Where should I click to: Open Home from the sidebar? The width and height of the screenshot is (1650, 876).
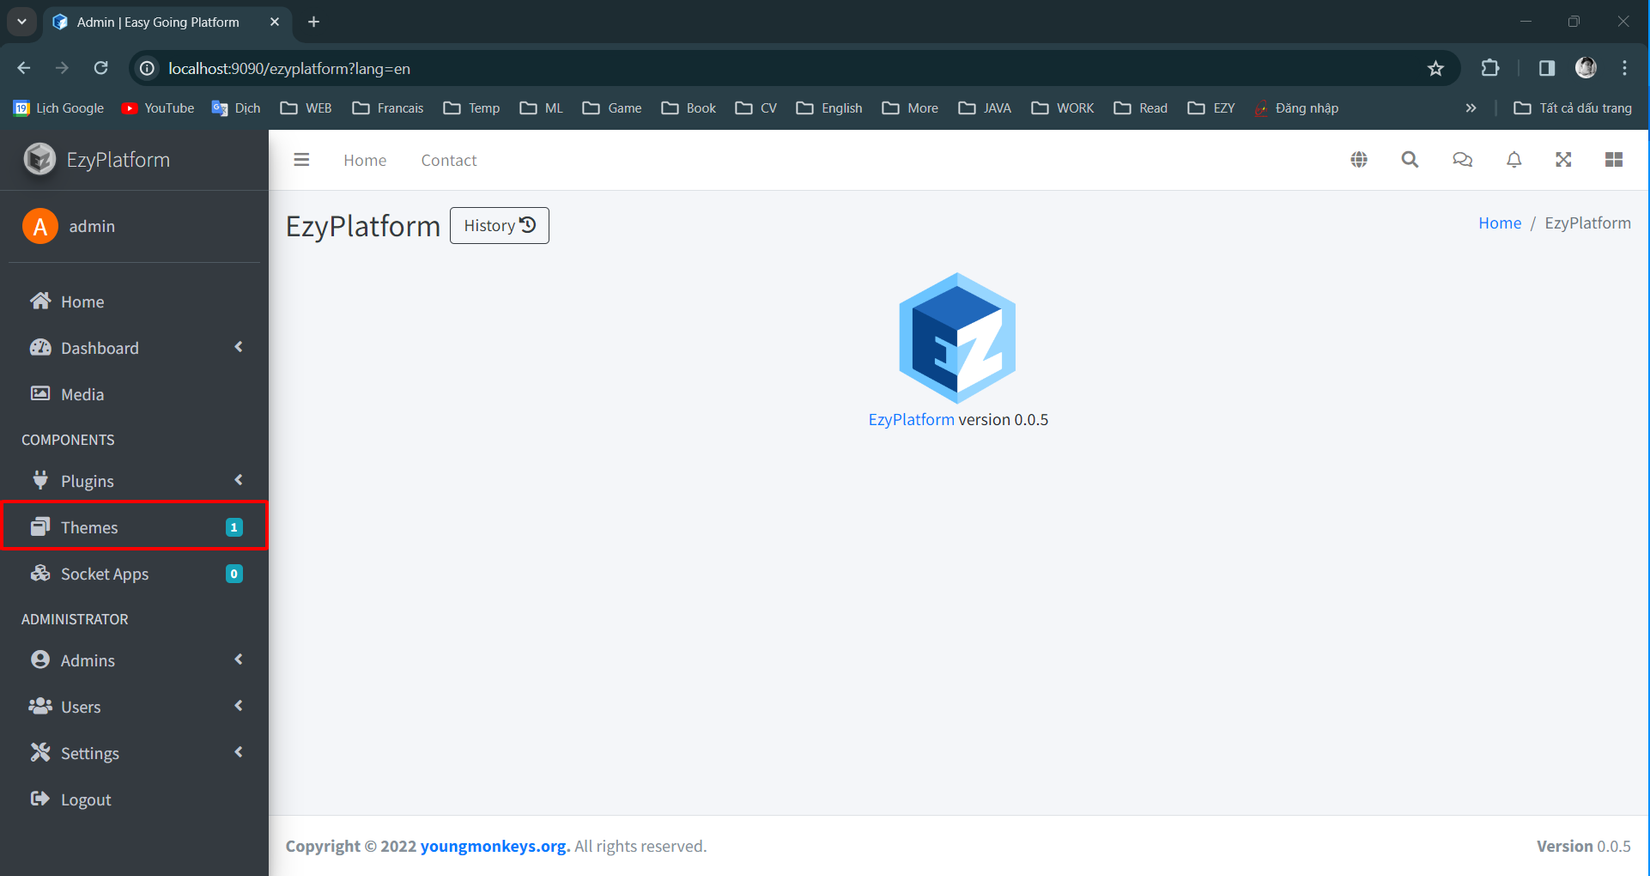134,301
